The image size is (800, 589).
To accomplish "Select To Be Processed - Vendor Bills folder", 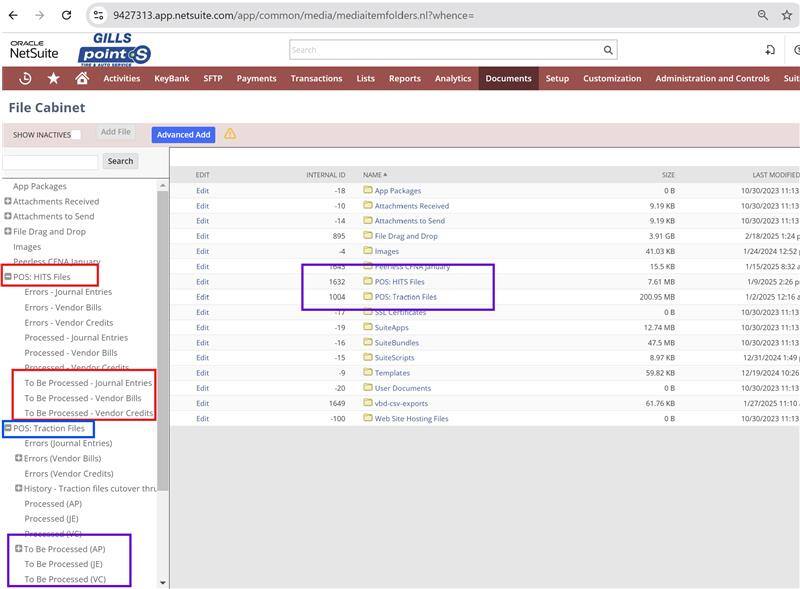I will tap(83, 398).
